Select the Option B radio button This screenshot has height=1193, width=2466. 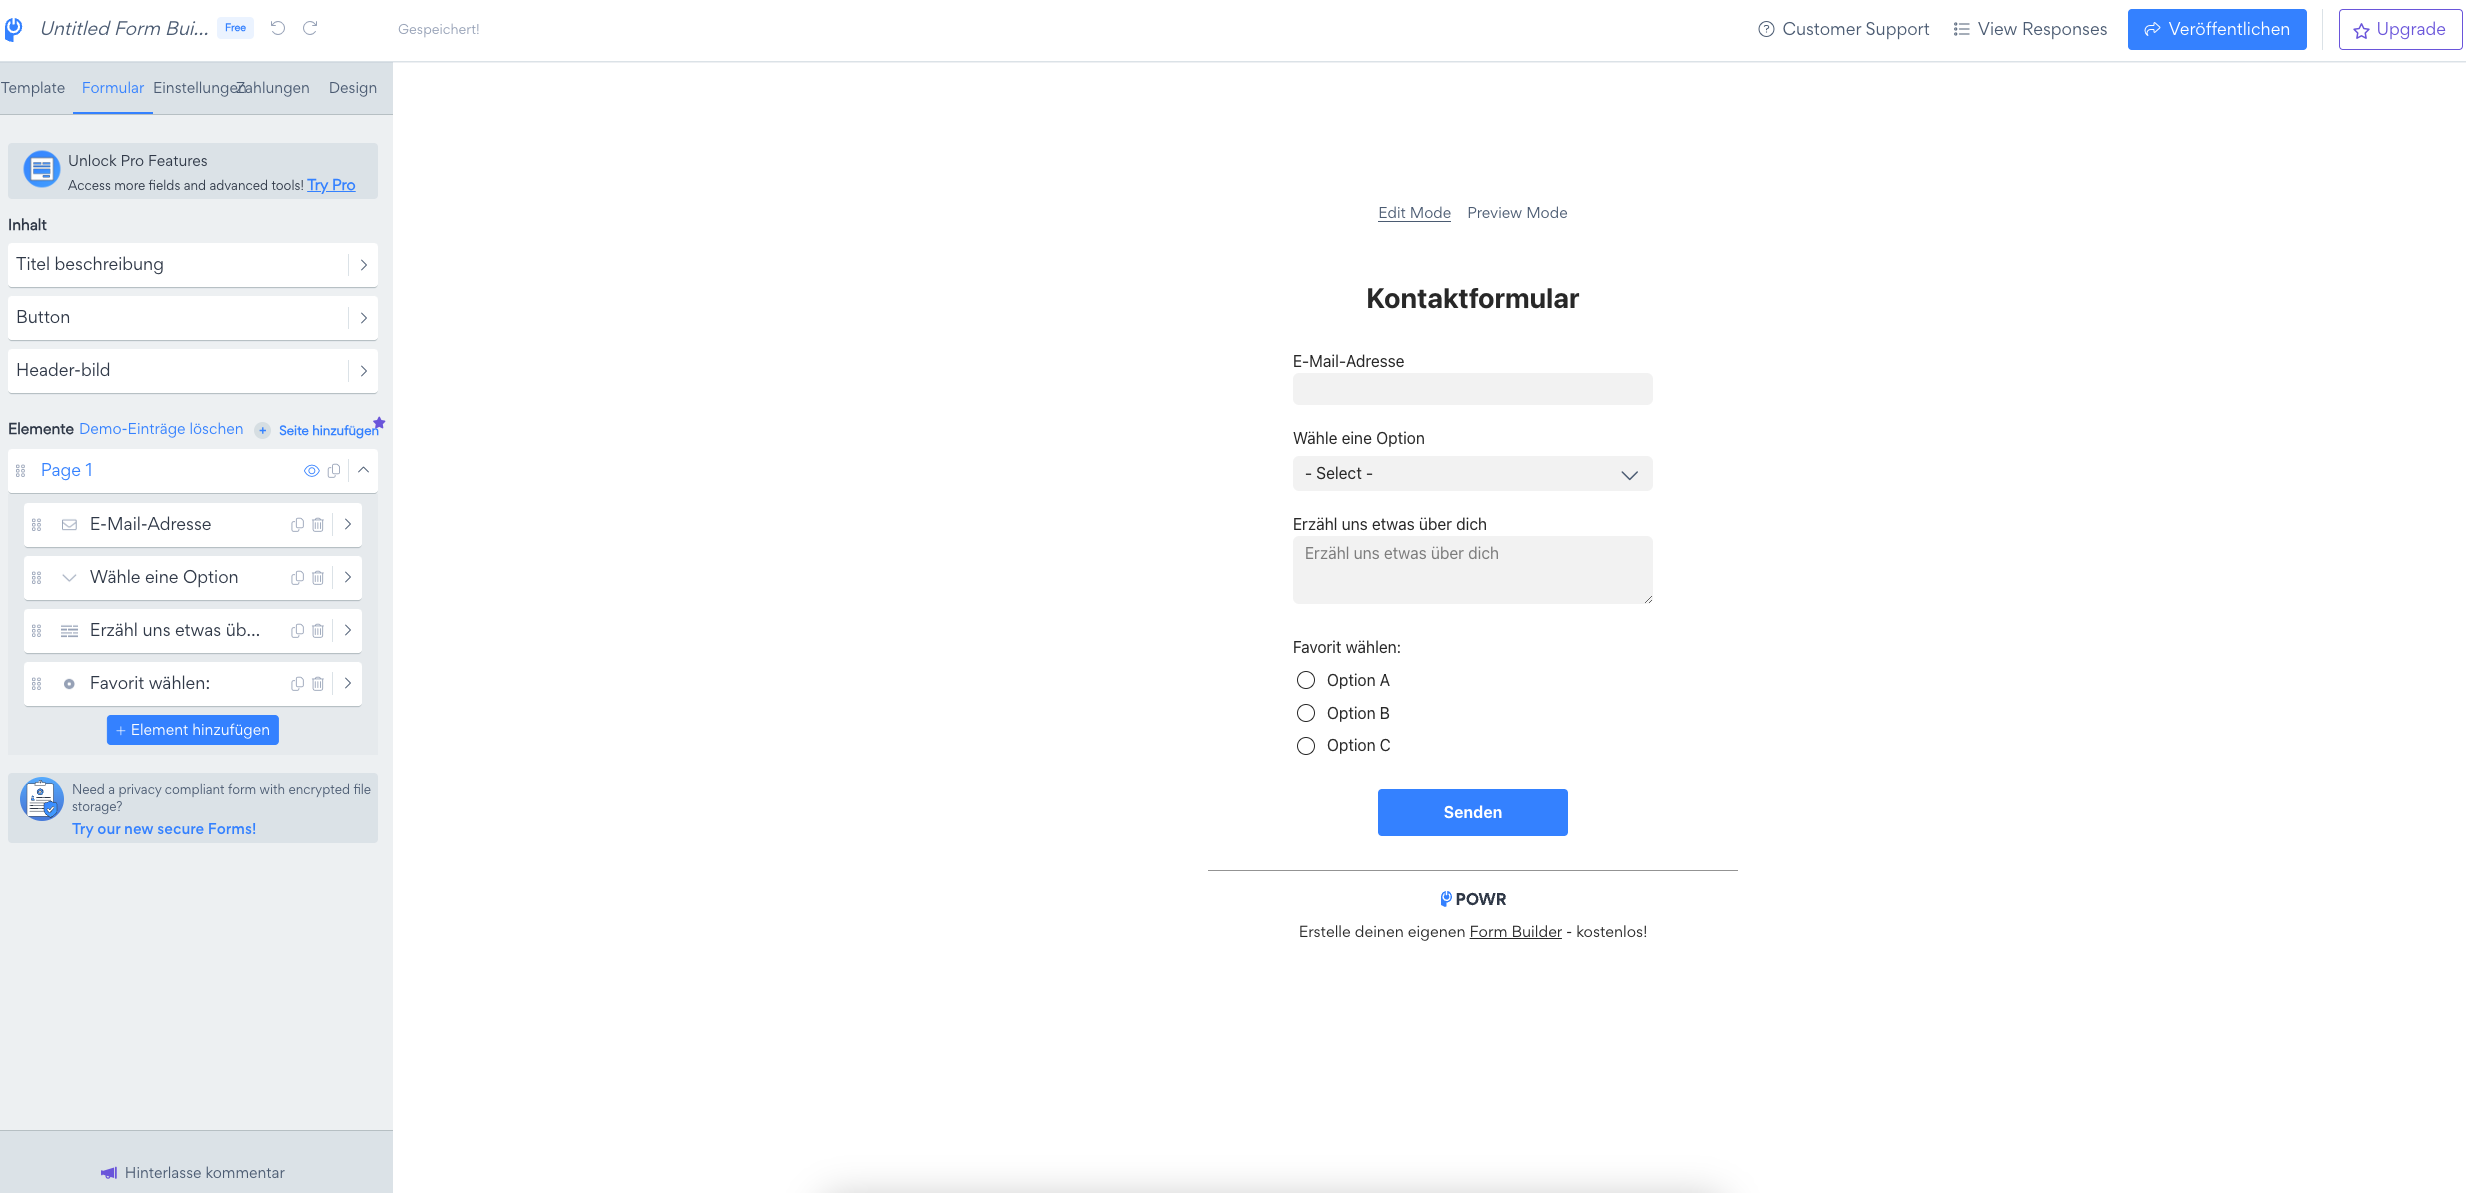1305,713
